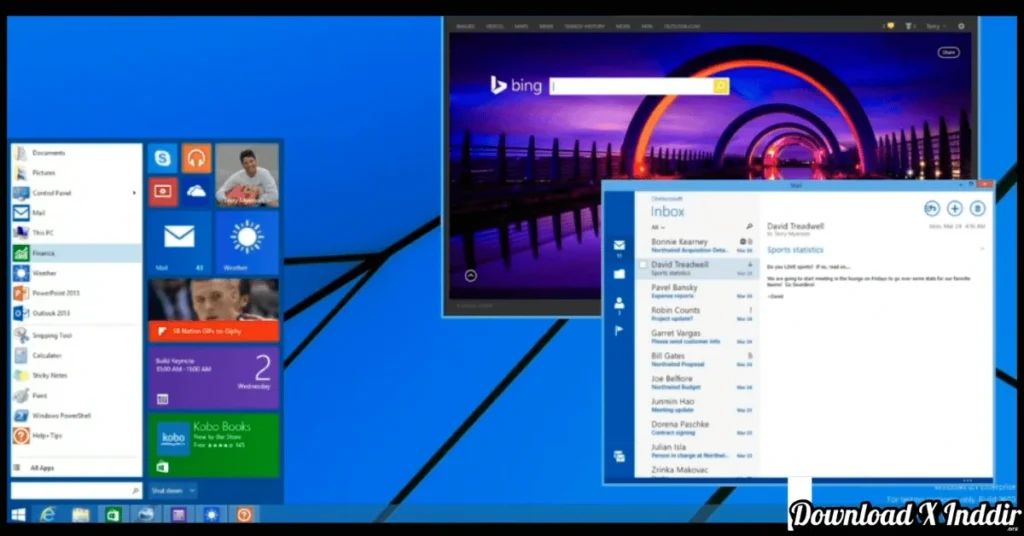Open the Bing Search History link
Screen dimensions: 1024x536
pos(584,26)
